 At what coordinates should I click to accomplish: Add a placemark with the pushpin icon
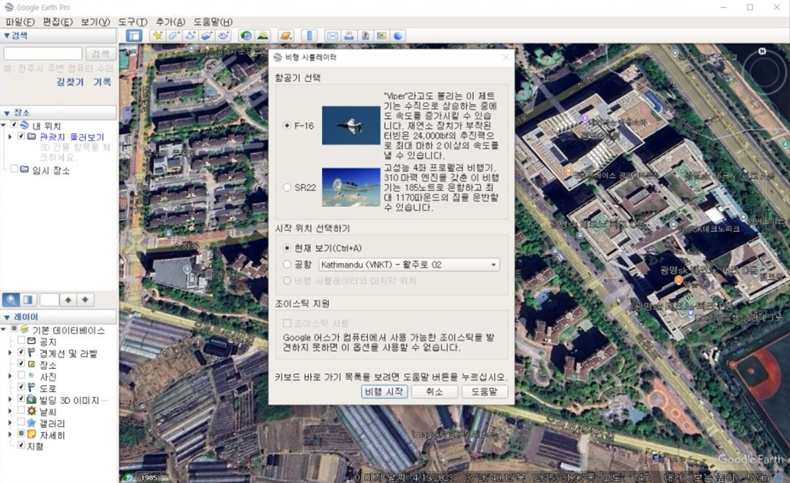click(158, 35)
